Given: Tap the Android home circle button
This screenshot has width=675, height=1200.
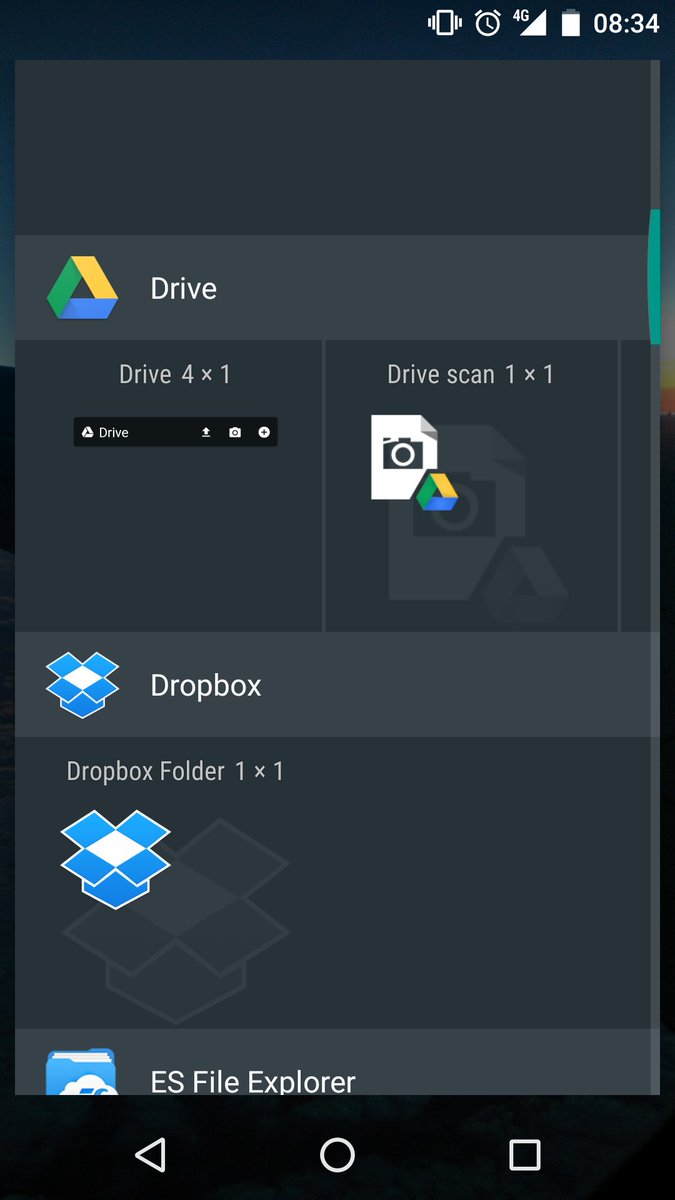Looking at the screenshot, I should coord(337,1155).
